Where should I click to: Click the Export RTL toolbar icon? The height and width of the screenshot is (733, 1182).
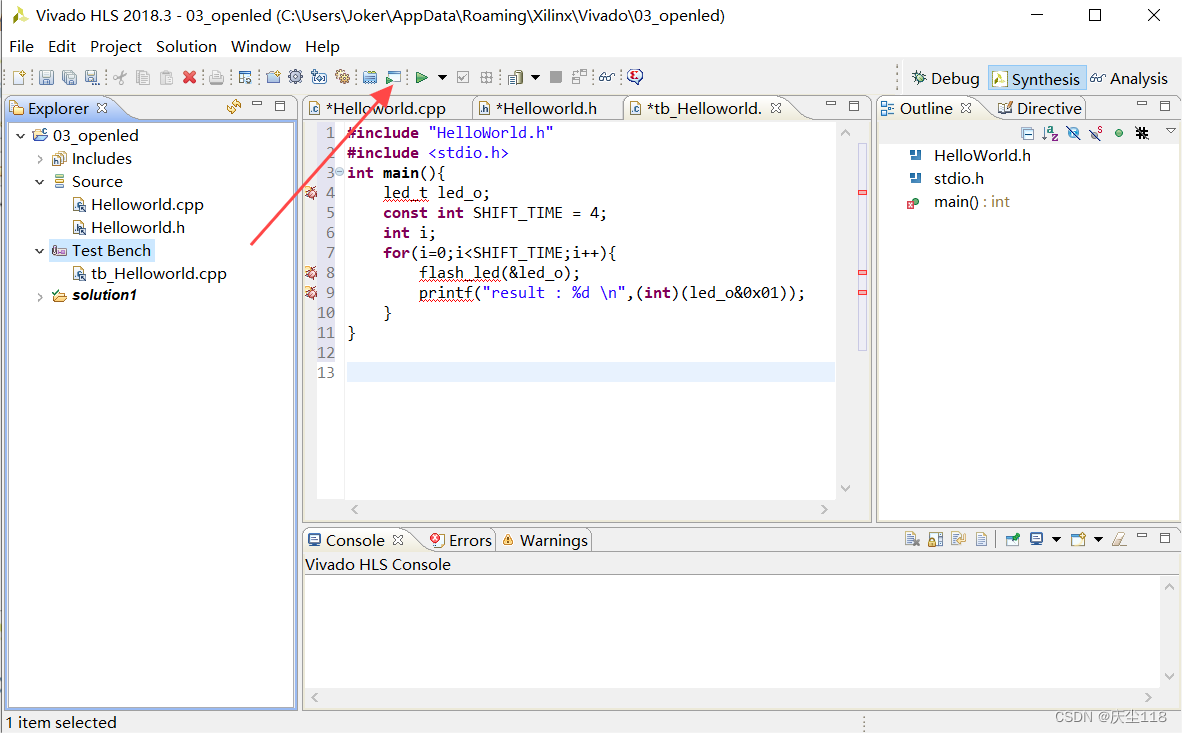point(486,77)
